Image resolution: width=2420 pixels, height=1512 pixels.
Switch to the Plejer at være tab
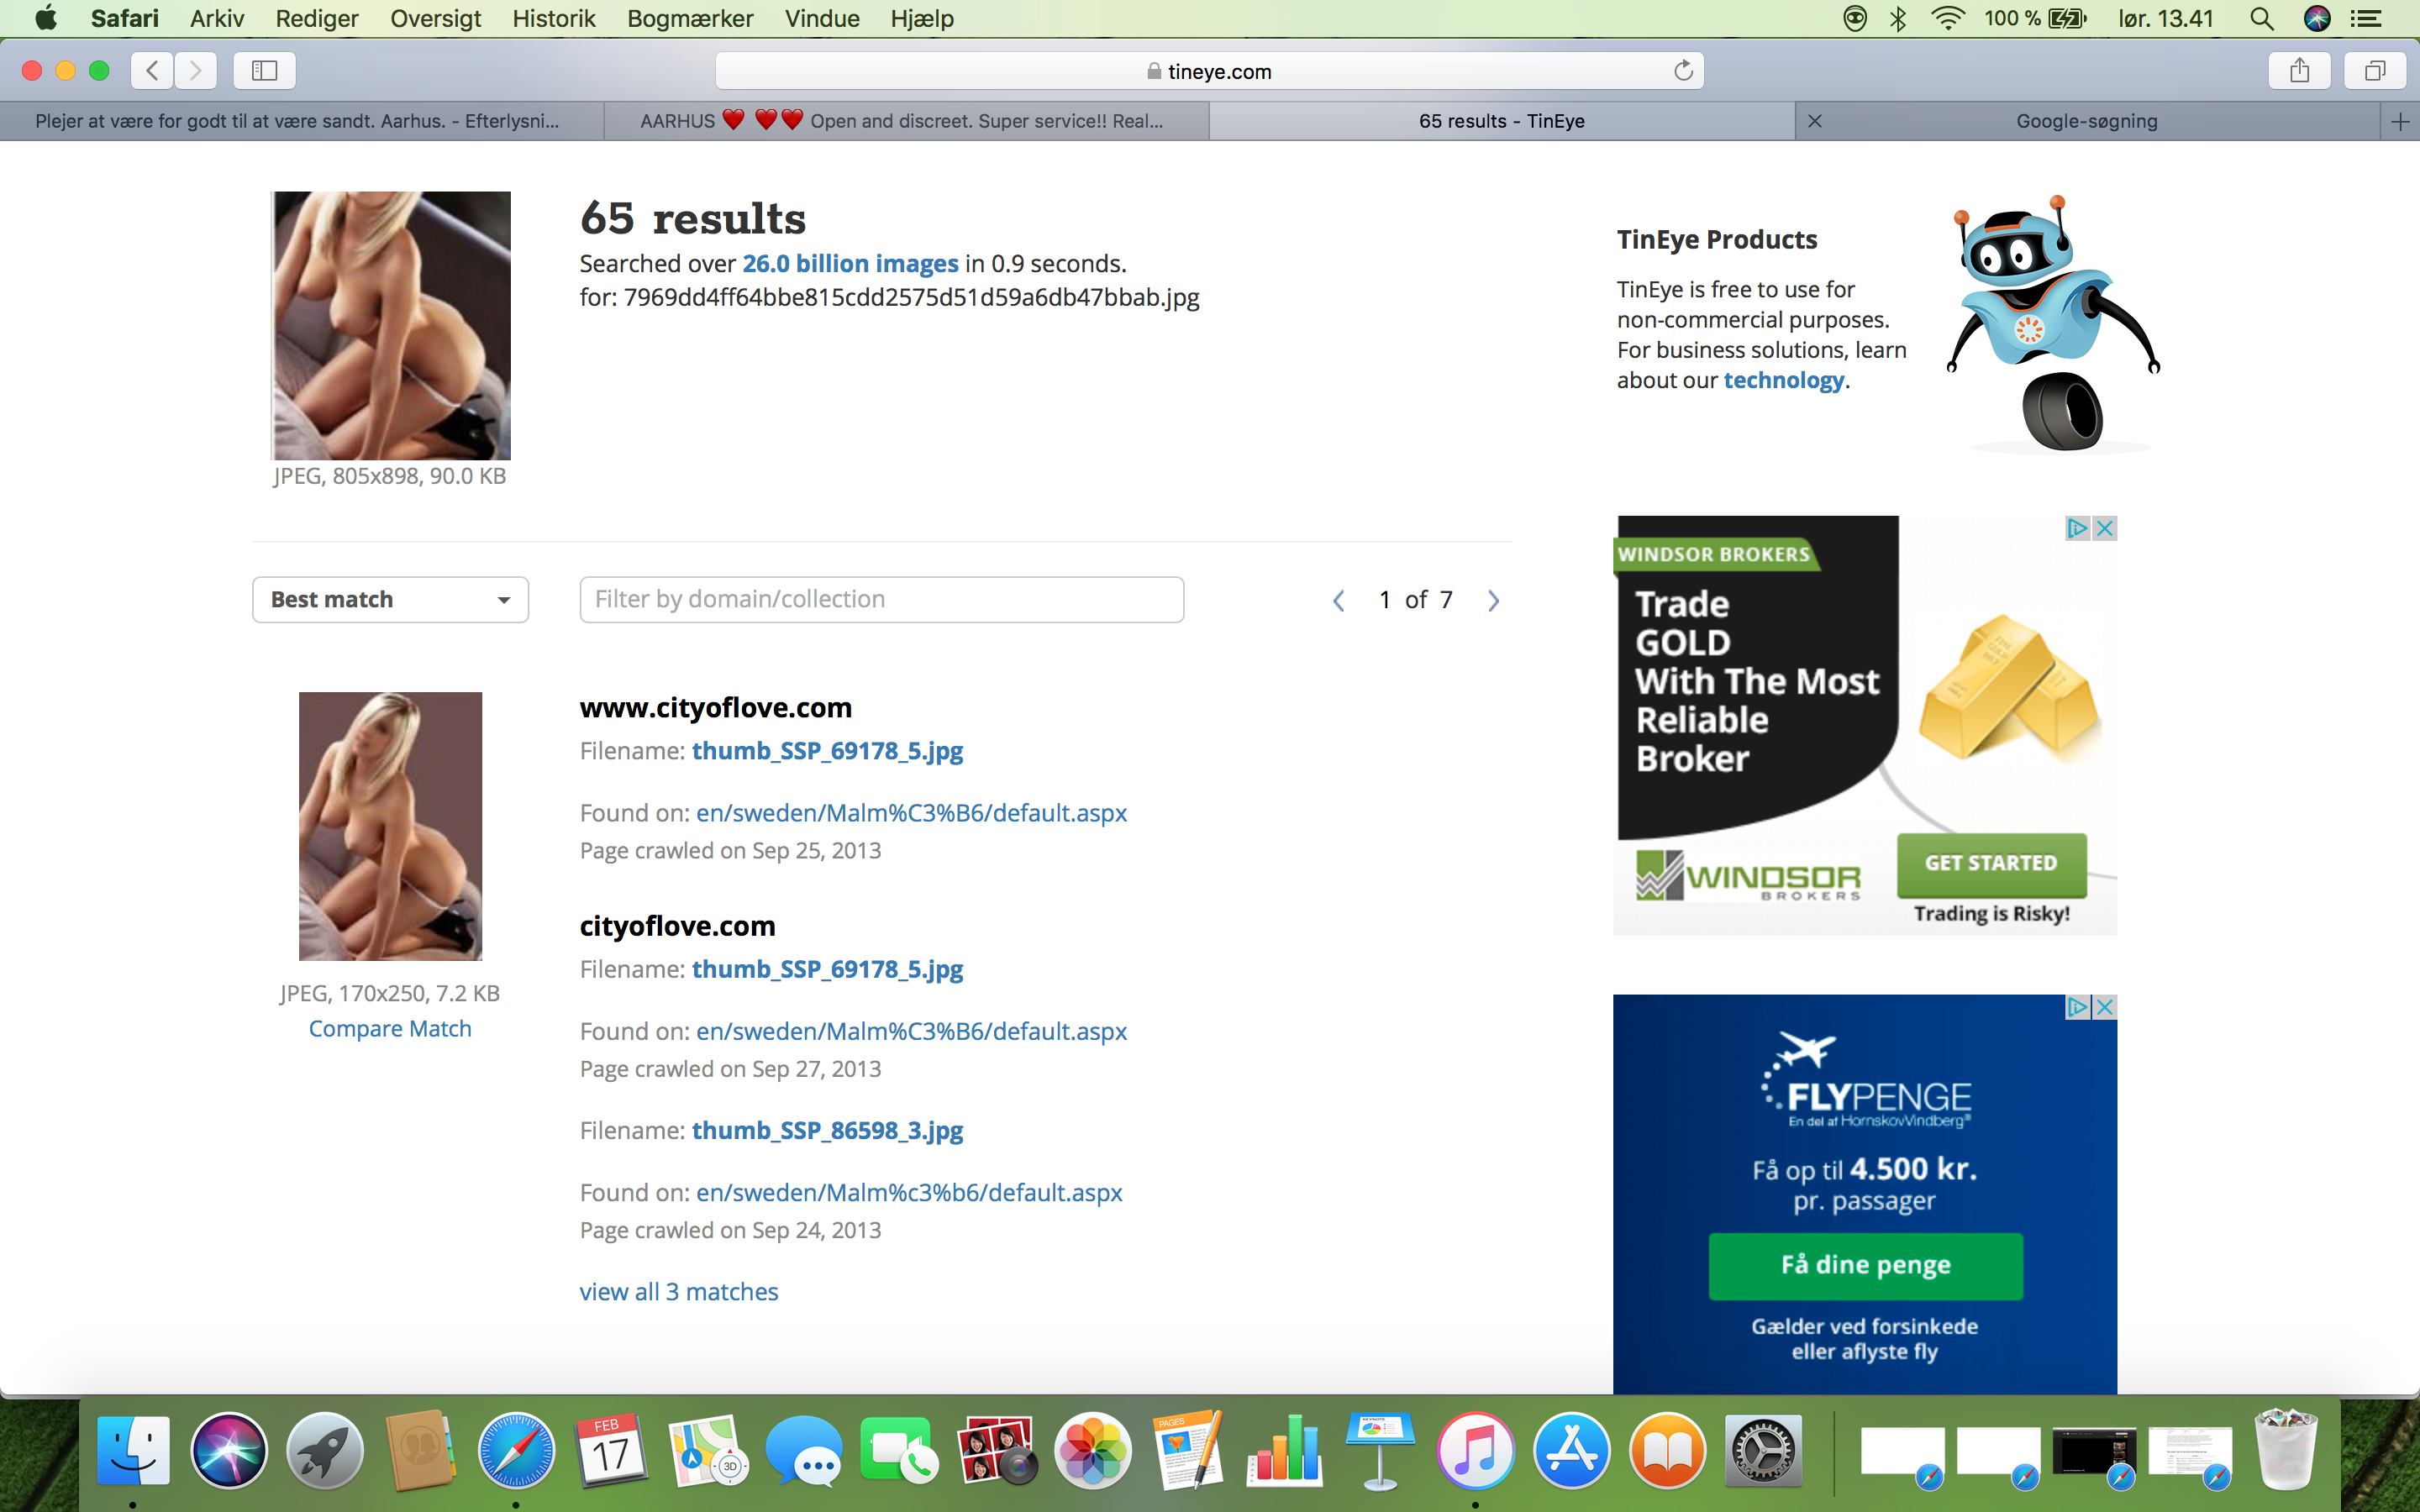click(x=302, y=121)
